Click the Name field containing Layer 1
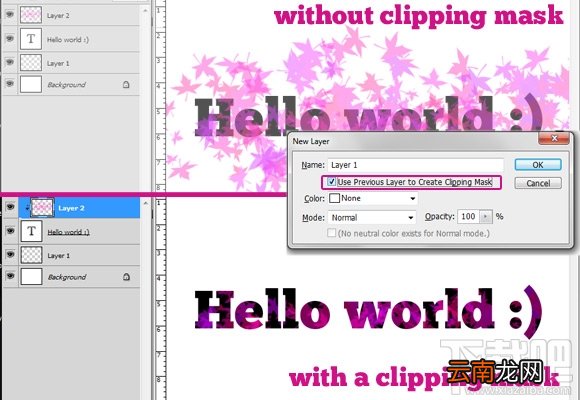 coord(415,165)
